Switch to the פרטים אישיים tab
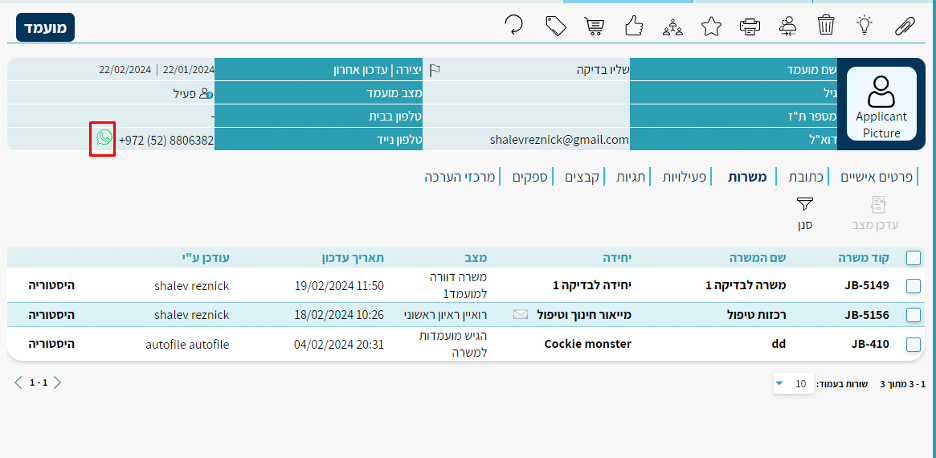 point(878,177)
